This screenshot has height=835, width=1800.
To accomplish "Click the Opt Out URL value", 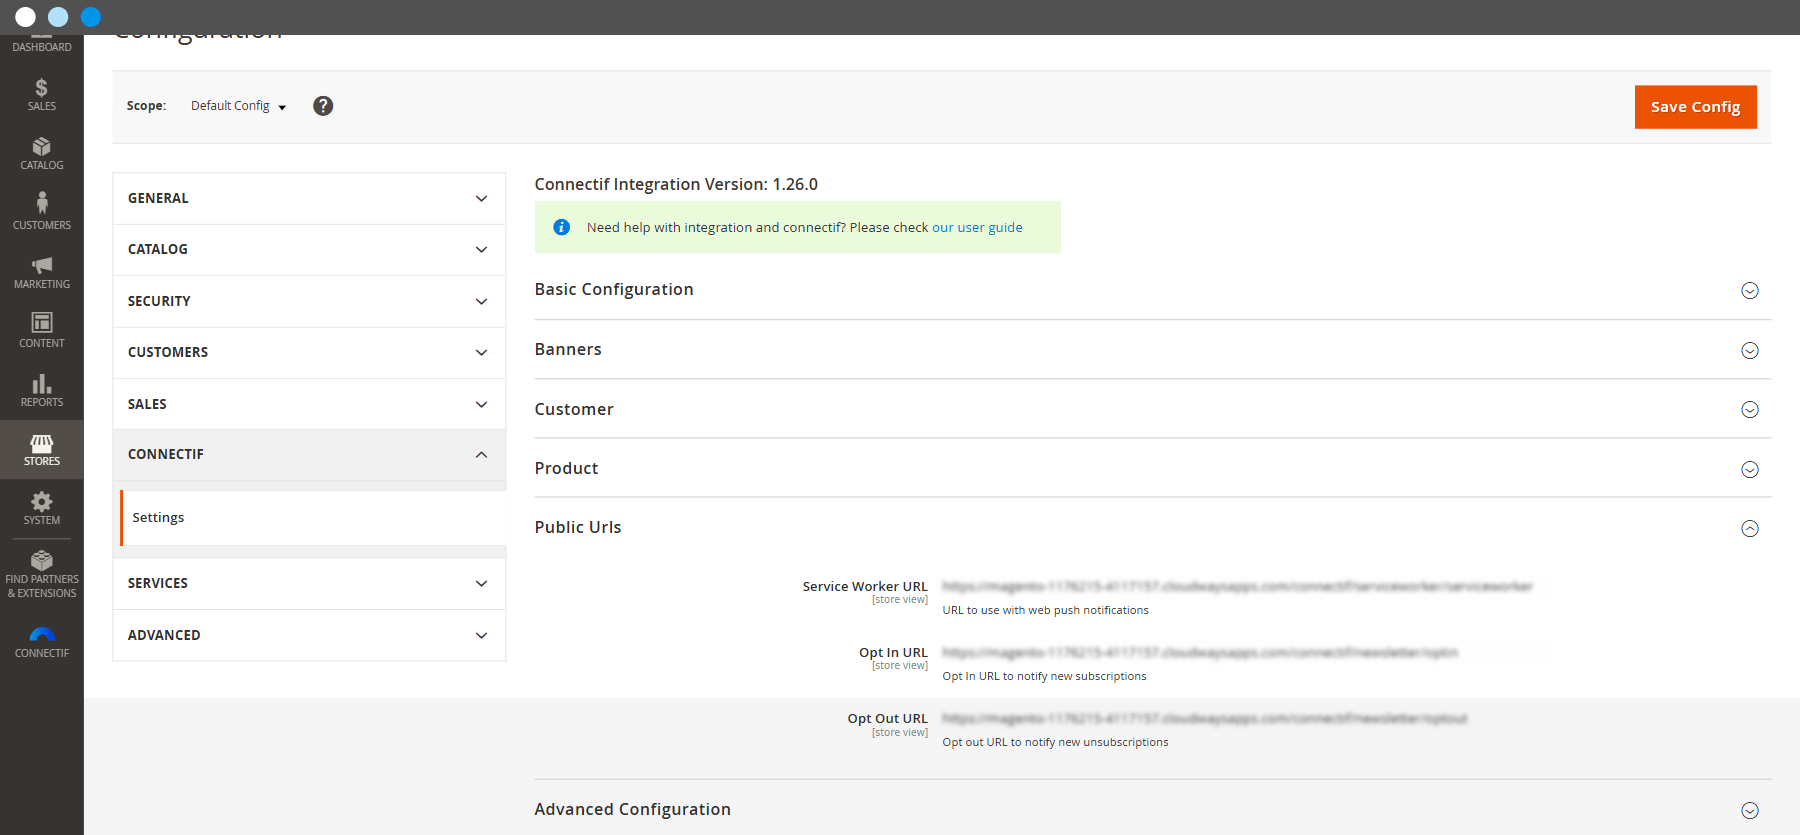I will pos(1205,718).
